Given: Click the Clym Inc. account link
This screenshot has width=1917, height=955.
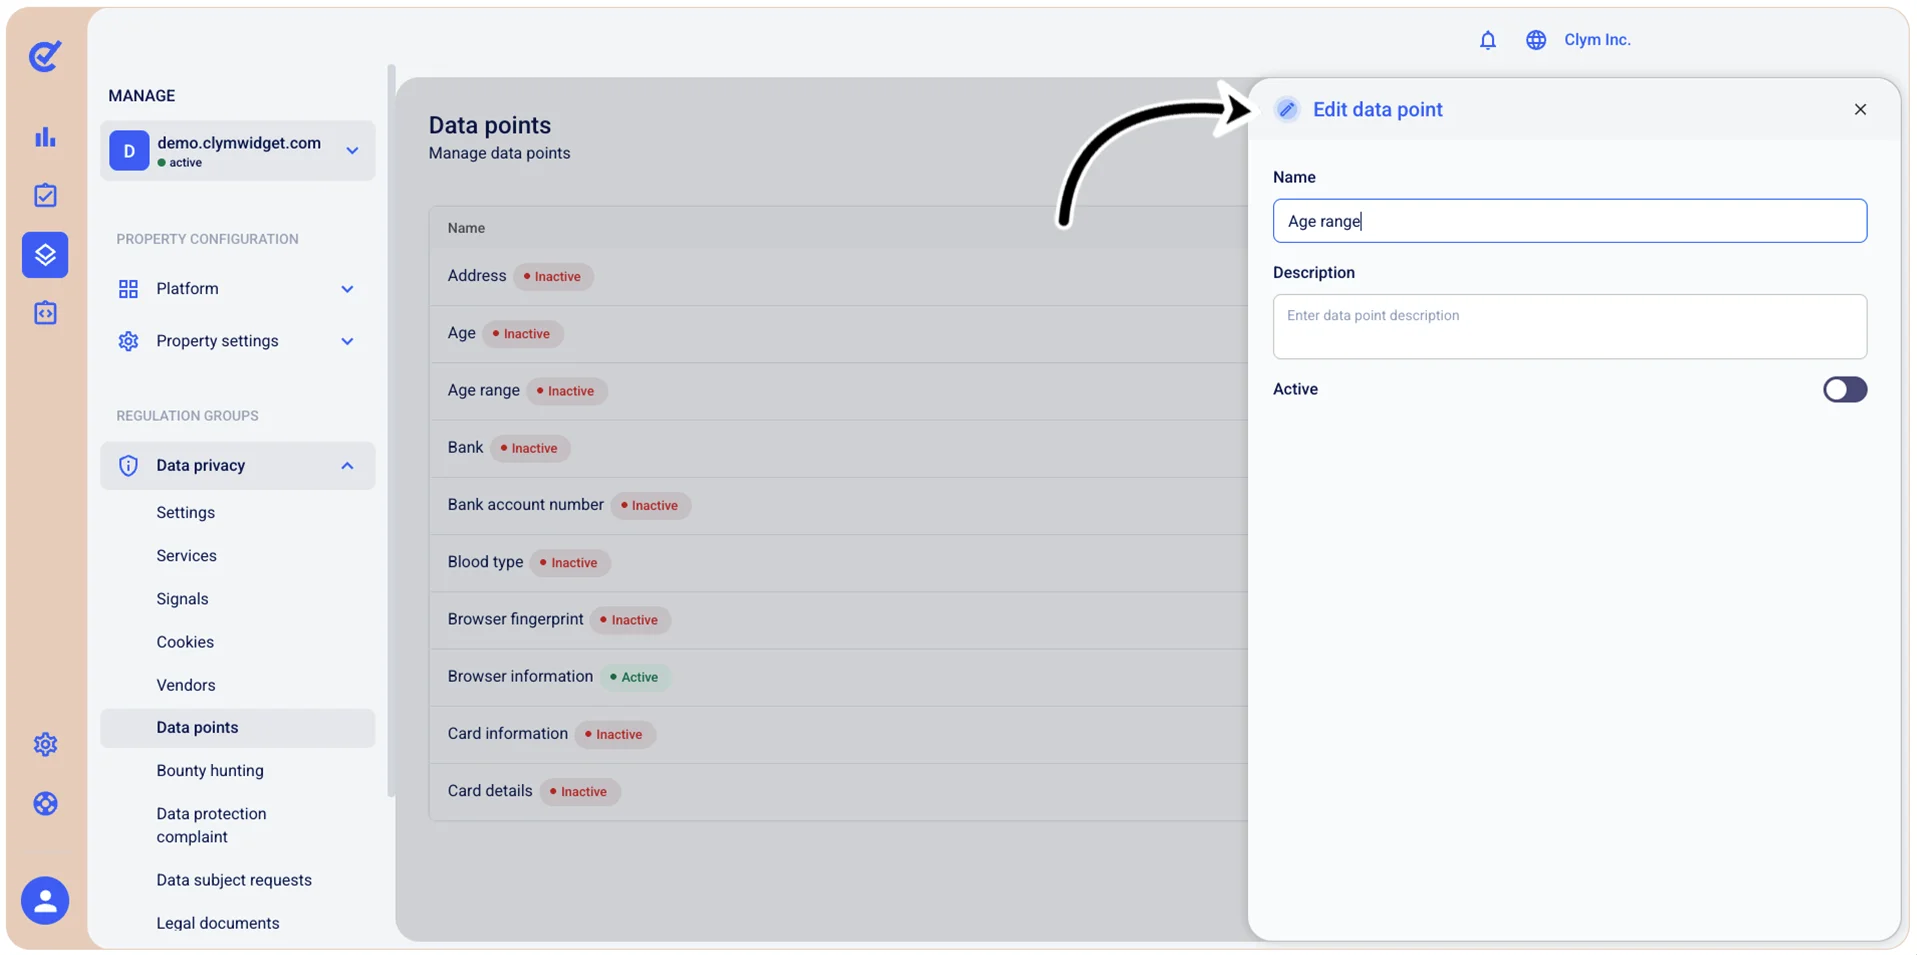Looking at the screenshot, I should 1596,40.
